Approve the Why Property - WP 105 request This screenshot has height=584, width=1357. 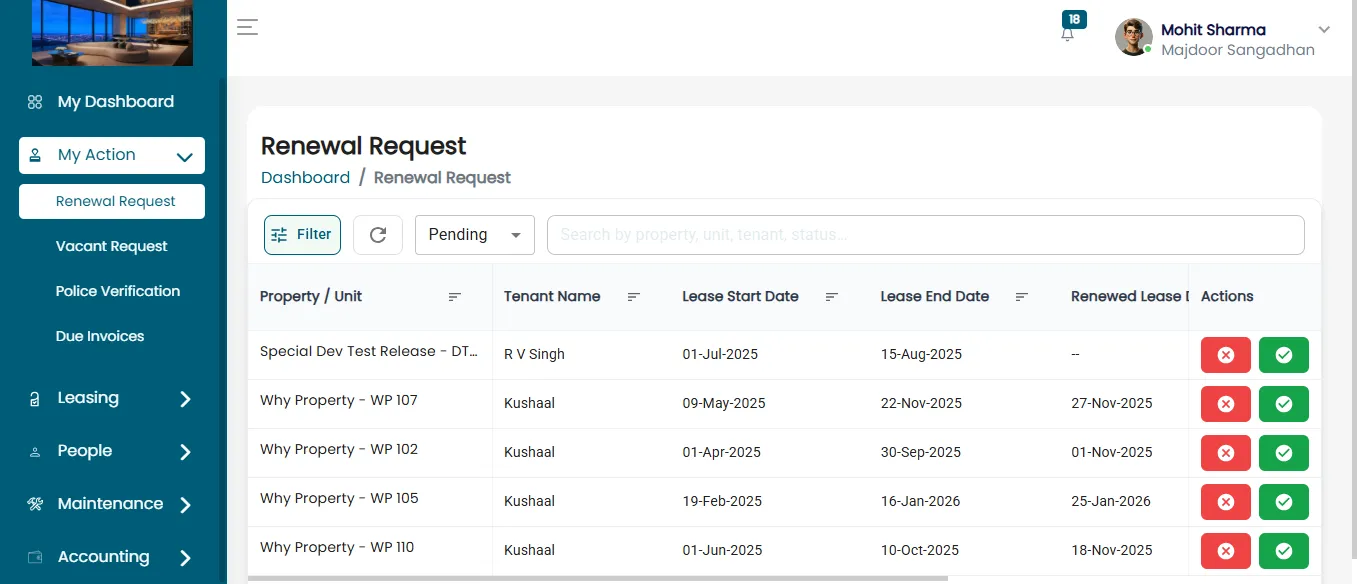coord(1284,502)
